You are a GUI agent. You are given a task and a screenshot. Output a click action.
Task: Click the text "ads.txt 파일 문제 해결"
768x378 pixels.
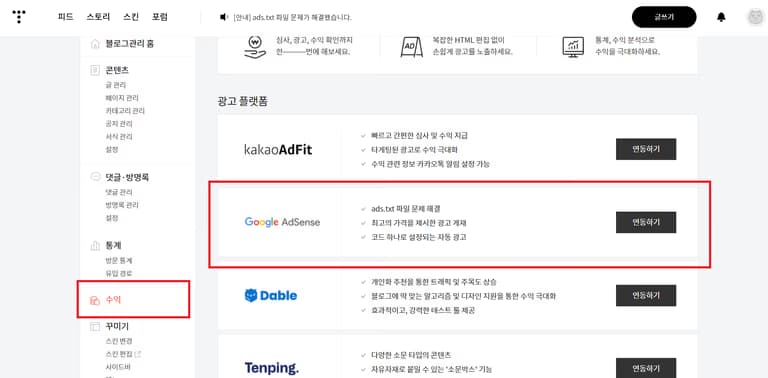[407, 209]
